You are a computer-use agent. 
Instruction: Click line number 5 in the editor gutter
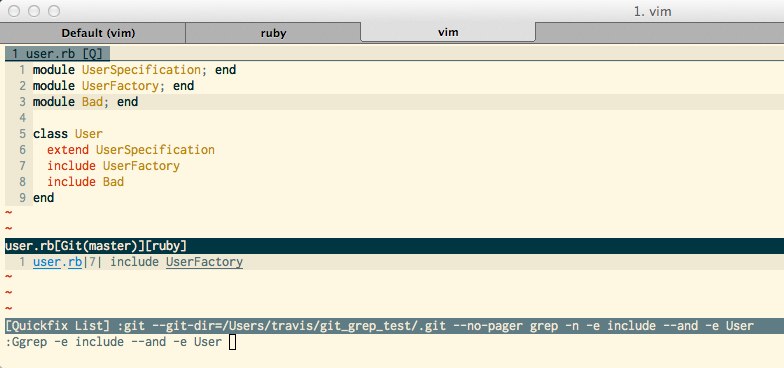click(x=22, y=134)
